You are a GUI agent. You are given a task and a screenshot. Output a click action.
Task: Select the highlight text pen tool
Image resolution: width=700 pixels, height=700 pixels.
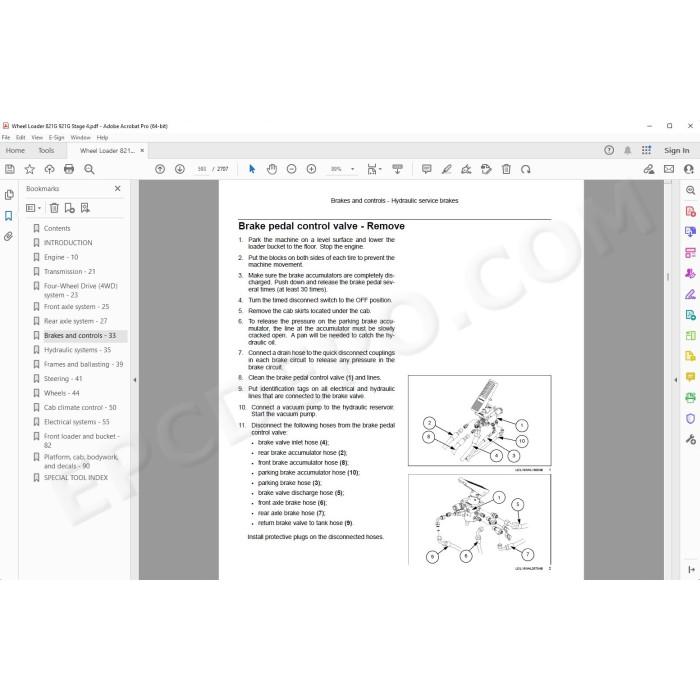pos(446,169)
